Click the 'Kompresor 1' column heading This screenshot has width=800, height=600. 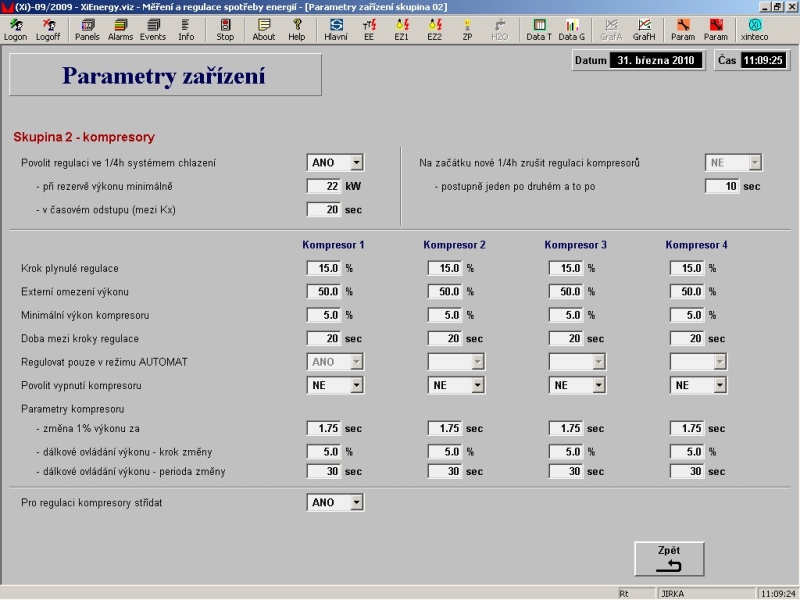tap(333, 245)
